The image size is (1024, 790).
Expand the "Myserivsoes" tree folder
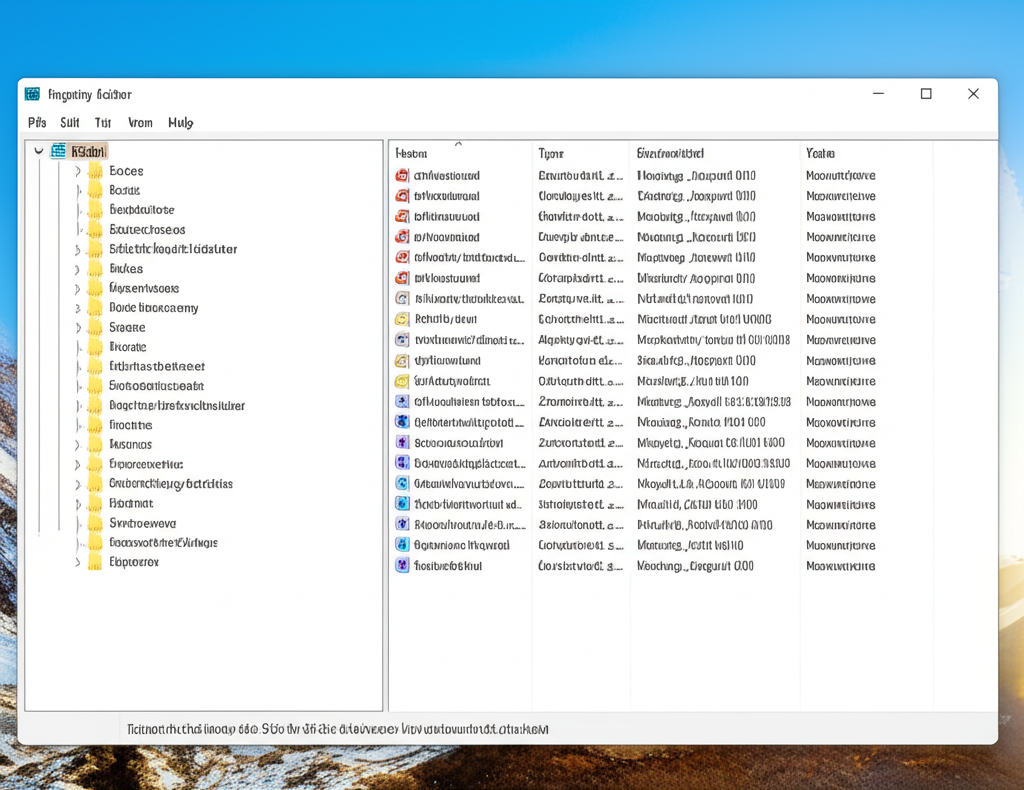pyautogui.click(x=78, y=289)
